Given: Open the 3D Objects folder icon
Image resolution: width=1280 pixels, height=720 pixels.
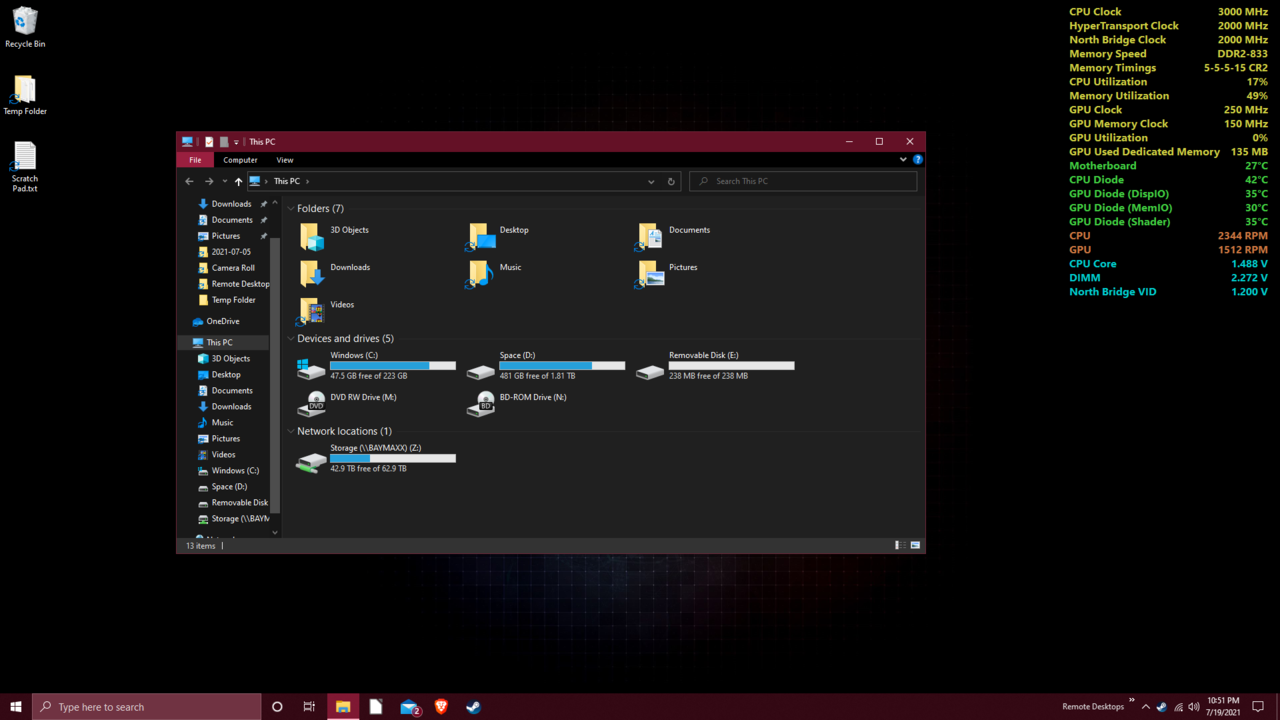Looking at the screenshot, I should pos(311,236).
